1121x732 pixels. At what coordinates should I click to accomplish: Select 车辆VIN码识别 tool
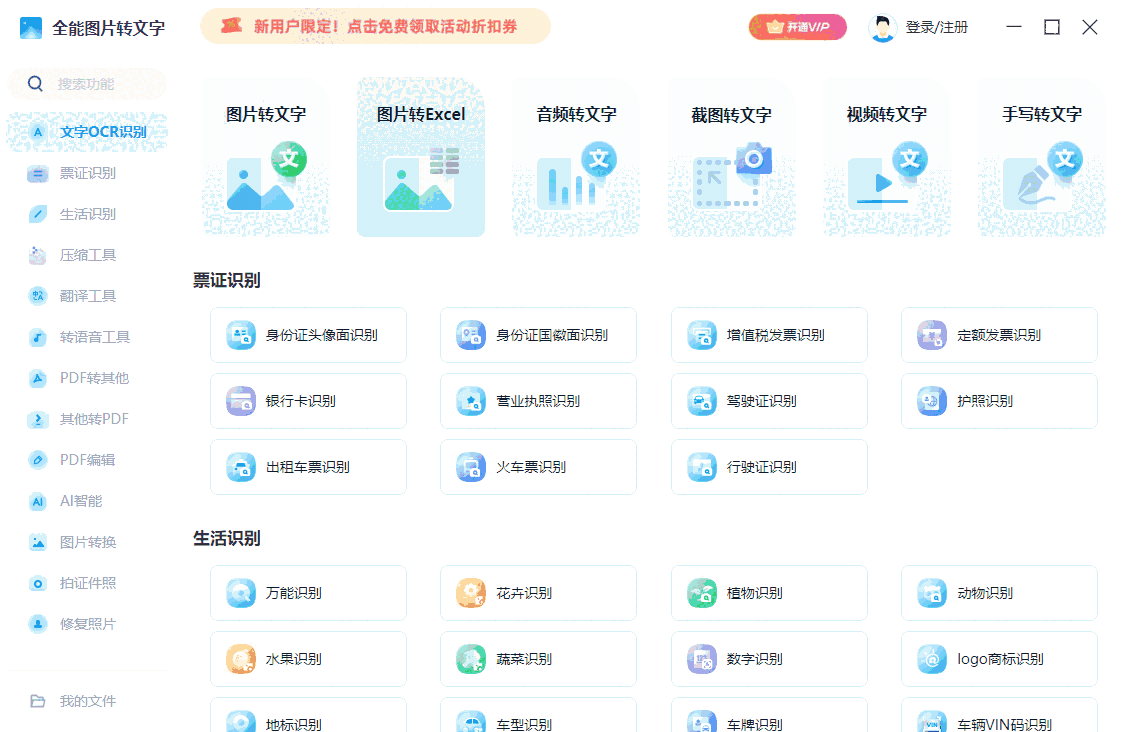click(x=998, y=722)
